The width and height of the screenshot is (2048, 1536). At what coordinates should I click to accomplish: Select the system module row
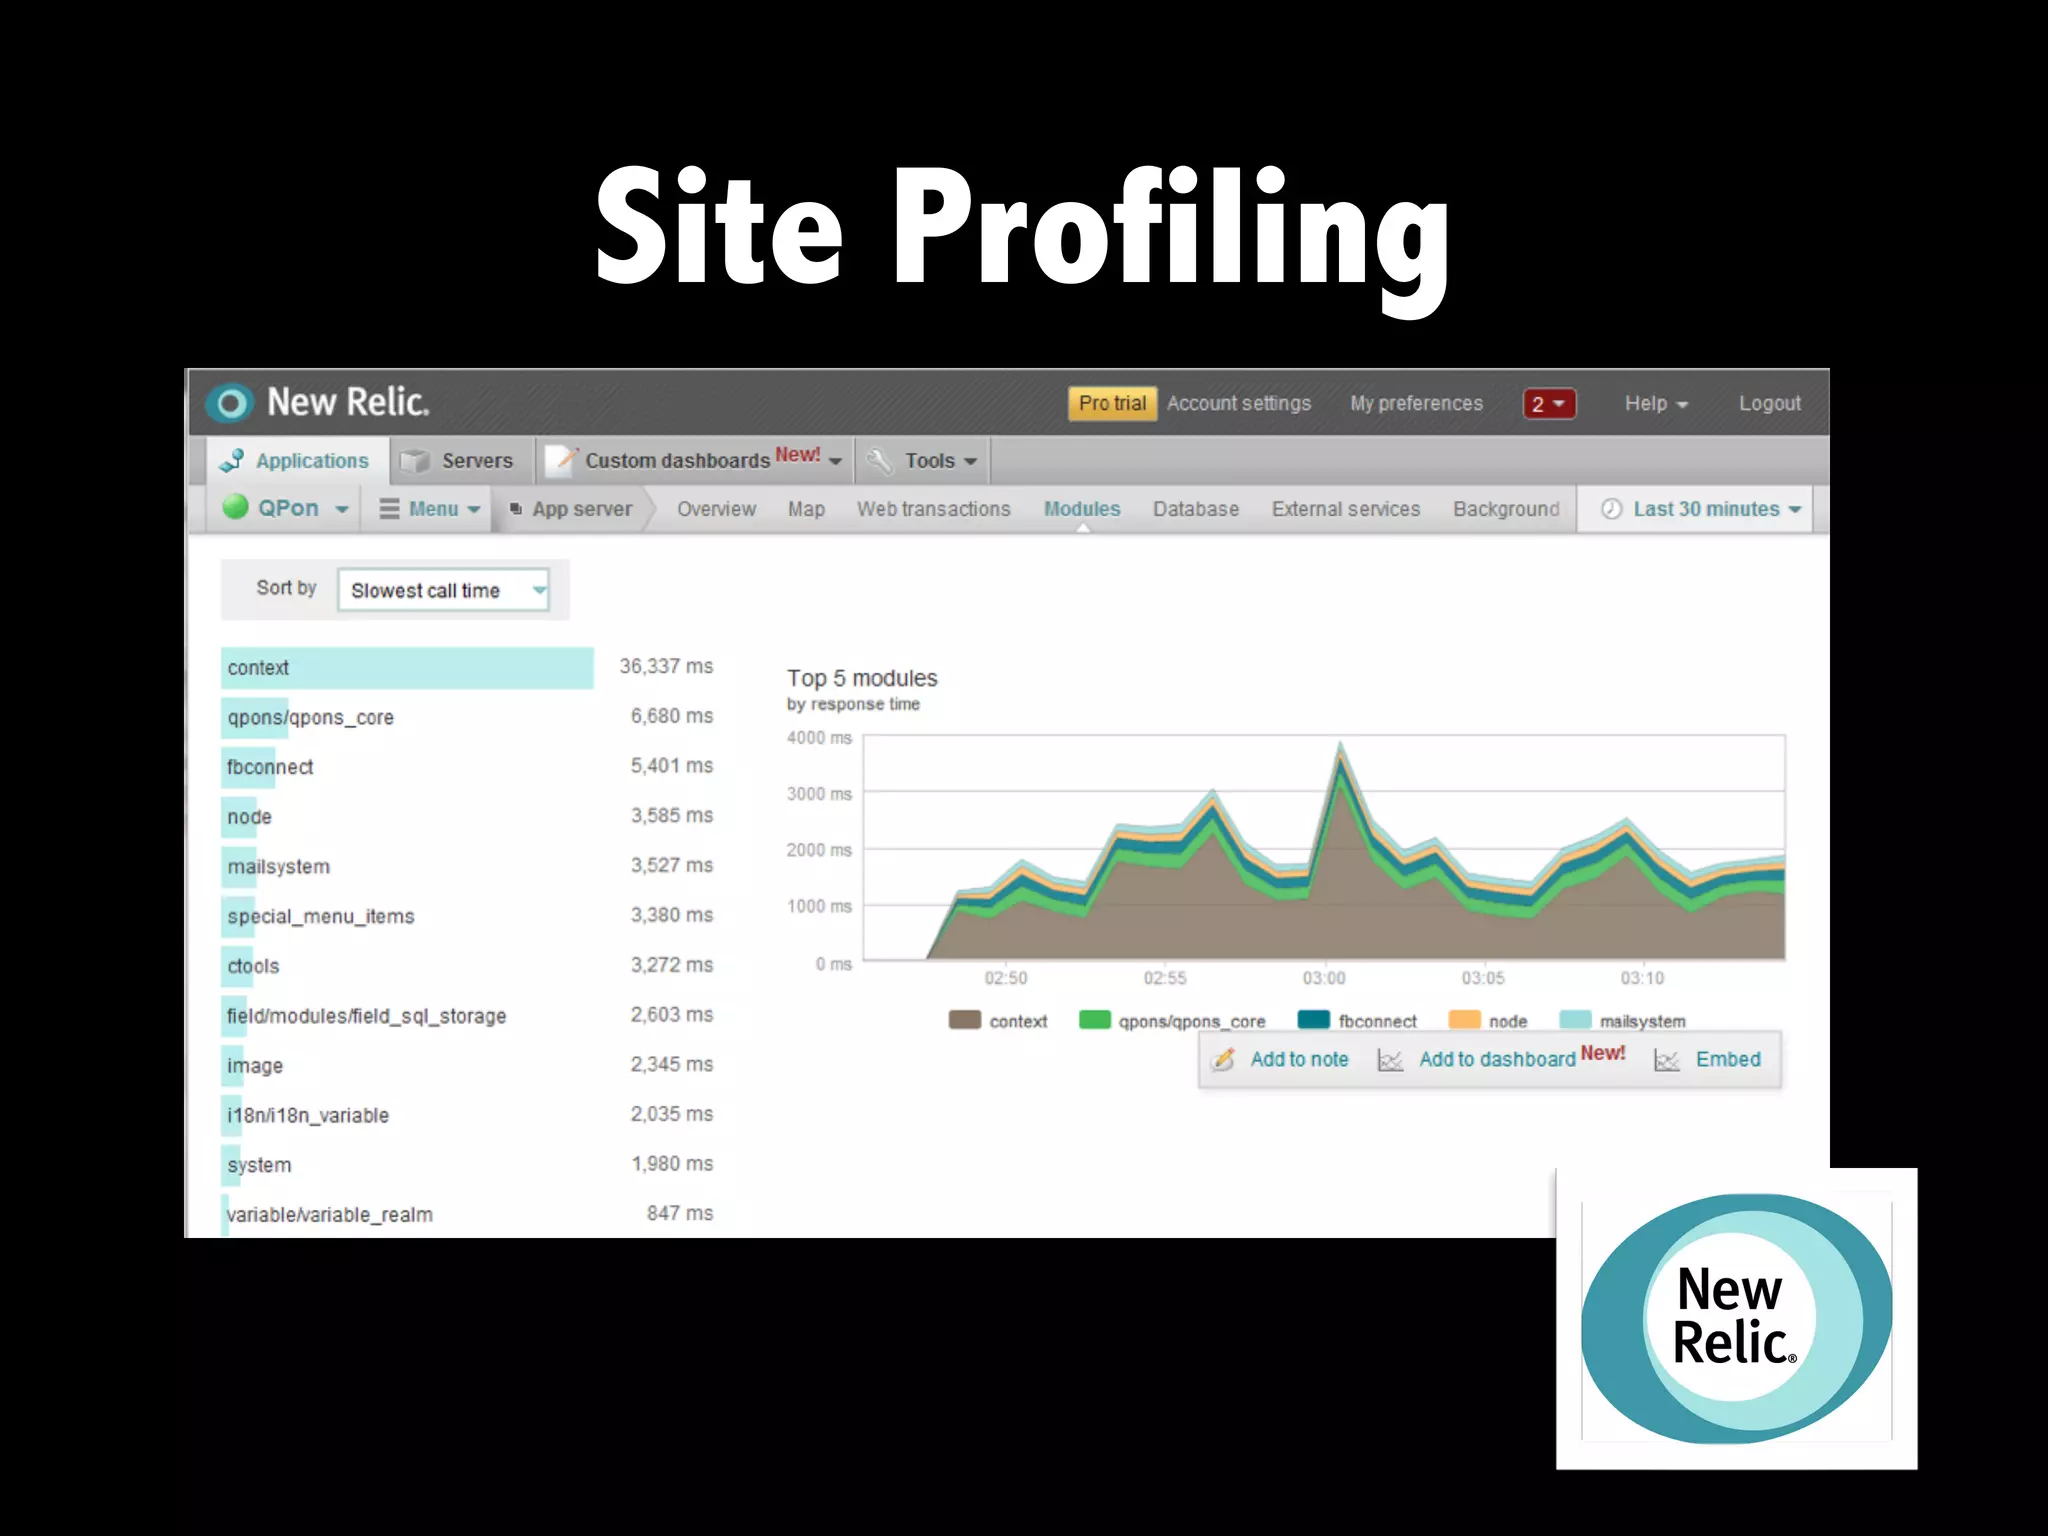pyautogui.click(x=468, y=1164)
